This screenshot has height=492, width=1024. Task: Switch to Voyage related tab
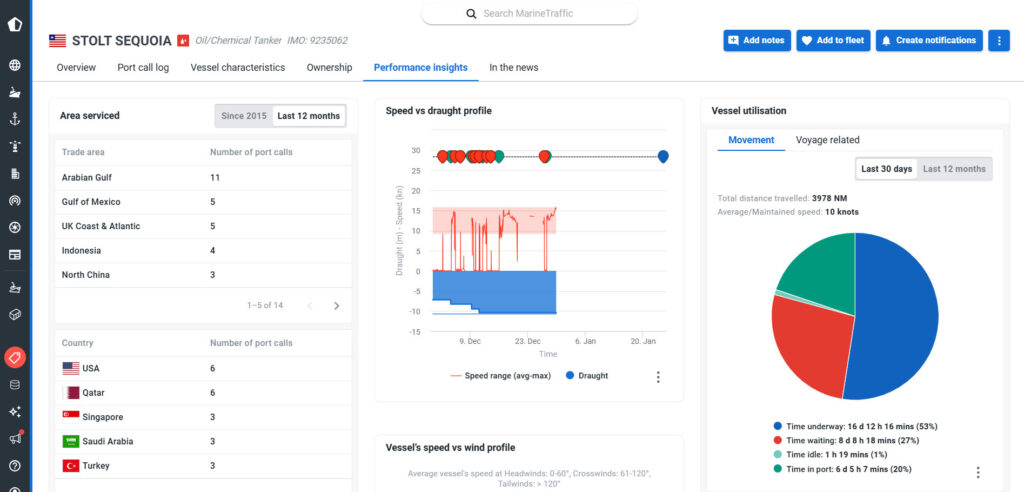pyautogui.click(x=827, y=140)
